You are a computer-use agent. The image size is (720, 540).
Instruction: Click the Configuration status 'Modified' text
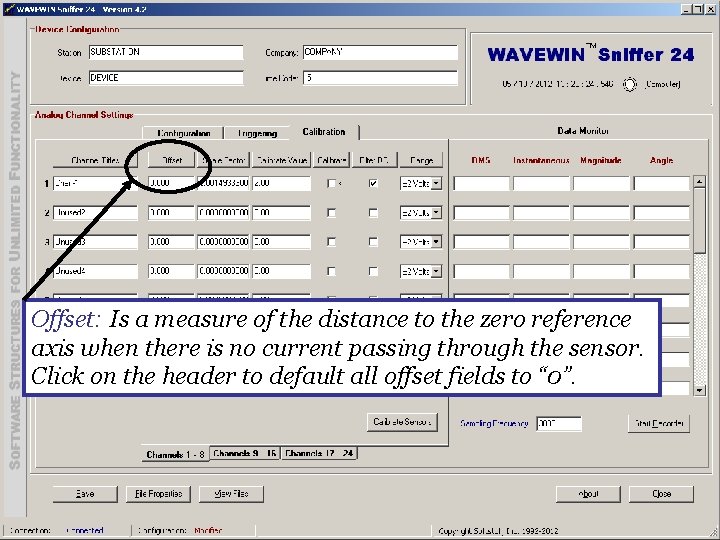click(208, 531)
